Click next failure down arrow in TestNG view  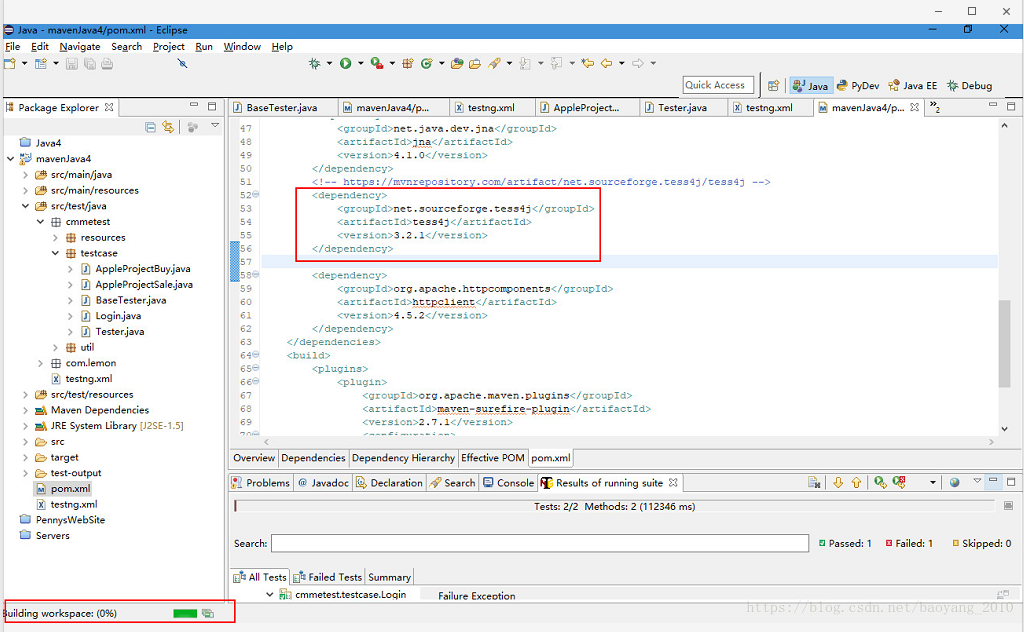click(838, 482)
